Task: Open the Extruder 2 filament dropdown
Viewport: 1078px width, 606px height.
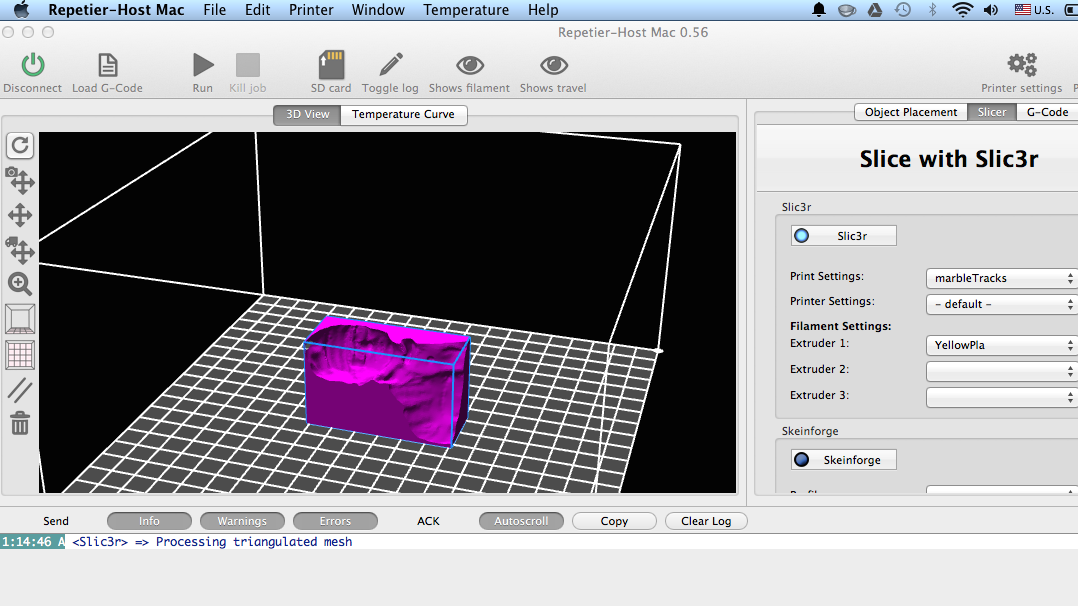Action: tap(1000, 371)
